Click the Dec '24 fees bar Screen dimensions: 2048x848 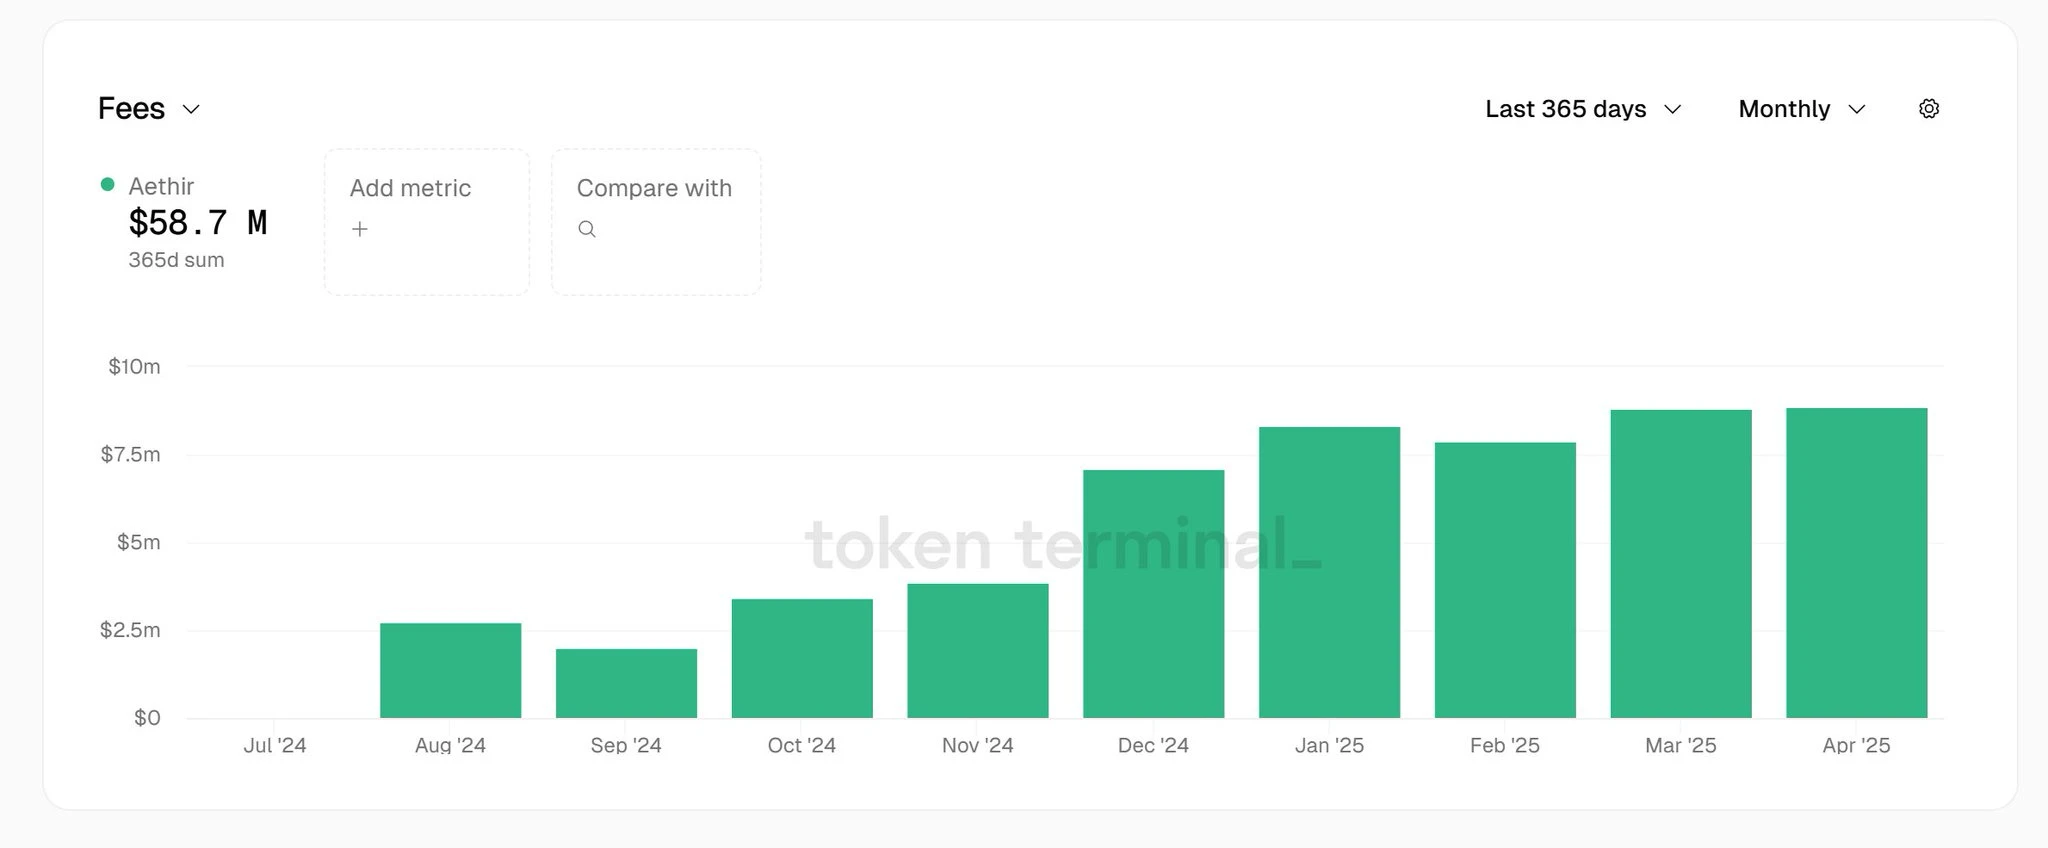click(x=1153, y=593)
